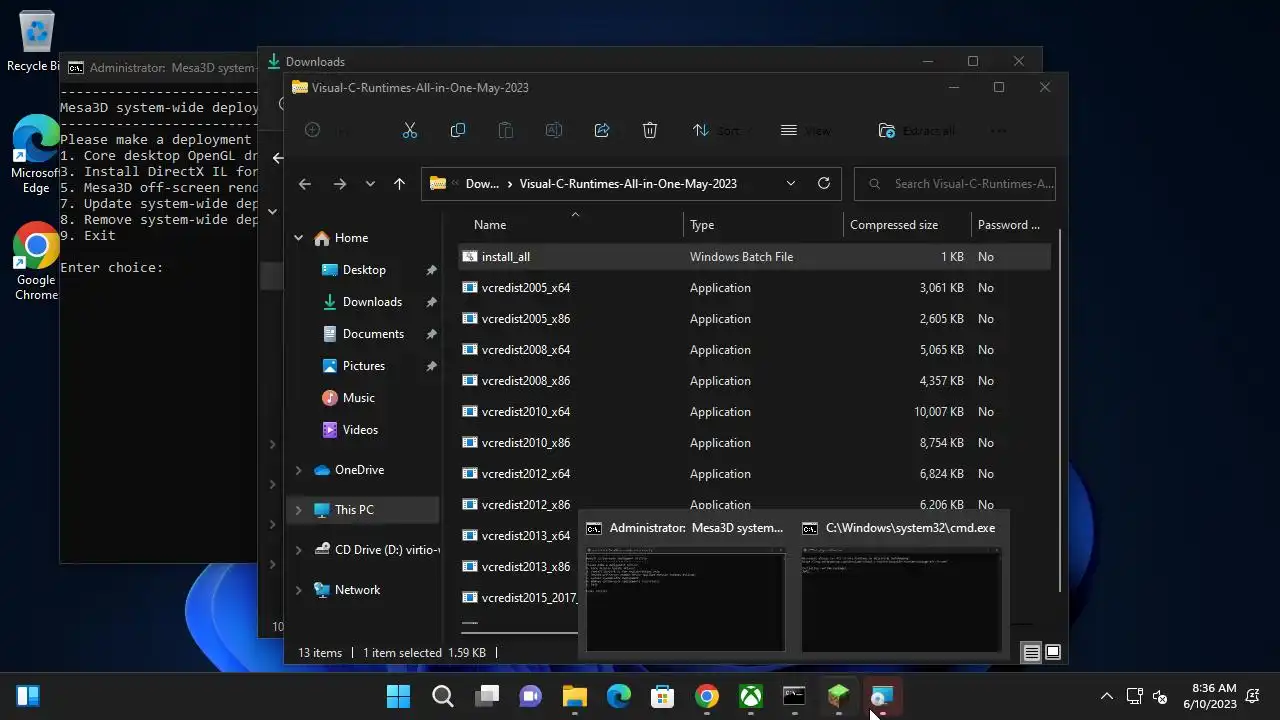Show hidden tray icons chevron
The image size is (1280, 720).
pyautogui.click(x=1106, y=696)
